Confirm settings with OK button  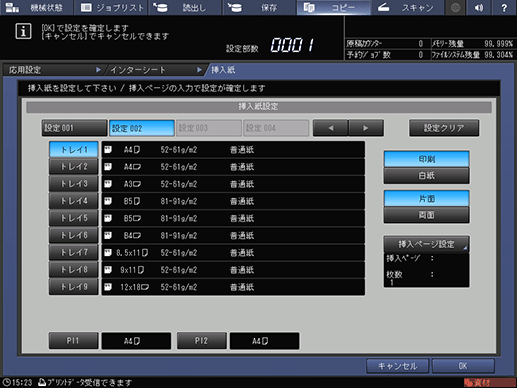463,366
